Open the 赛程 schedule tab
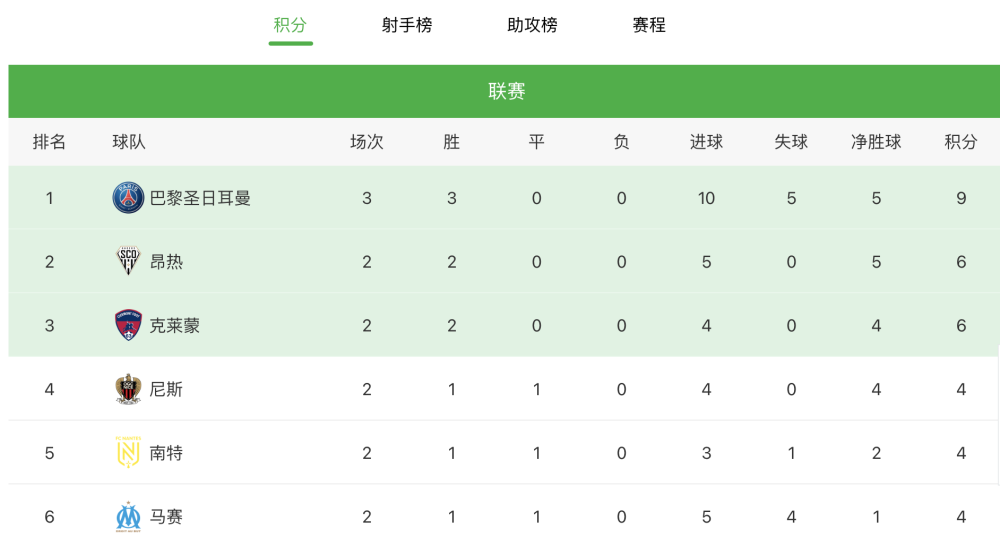The height and width of the screenshot is (546, 1000). point(649,25)
